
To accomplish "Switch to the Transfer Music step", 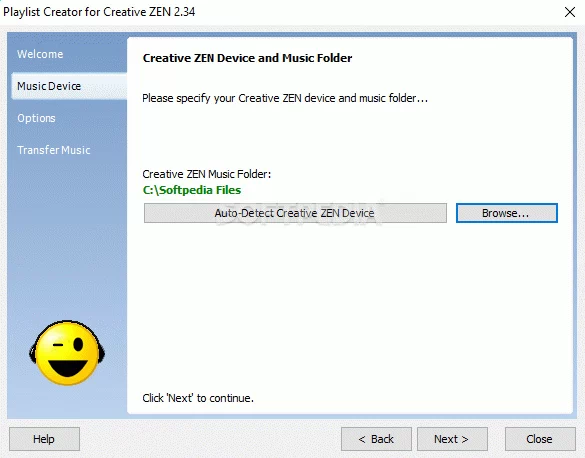I will [x=54, y=150].
